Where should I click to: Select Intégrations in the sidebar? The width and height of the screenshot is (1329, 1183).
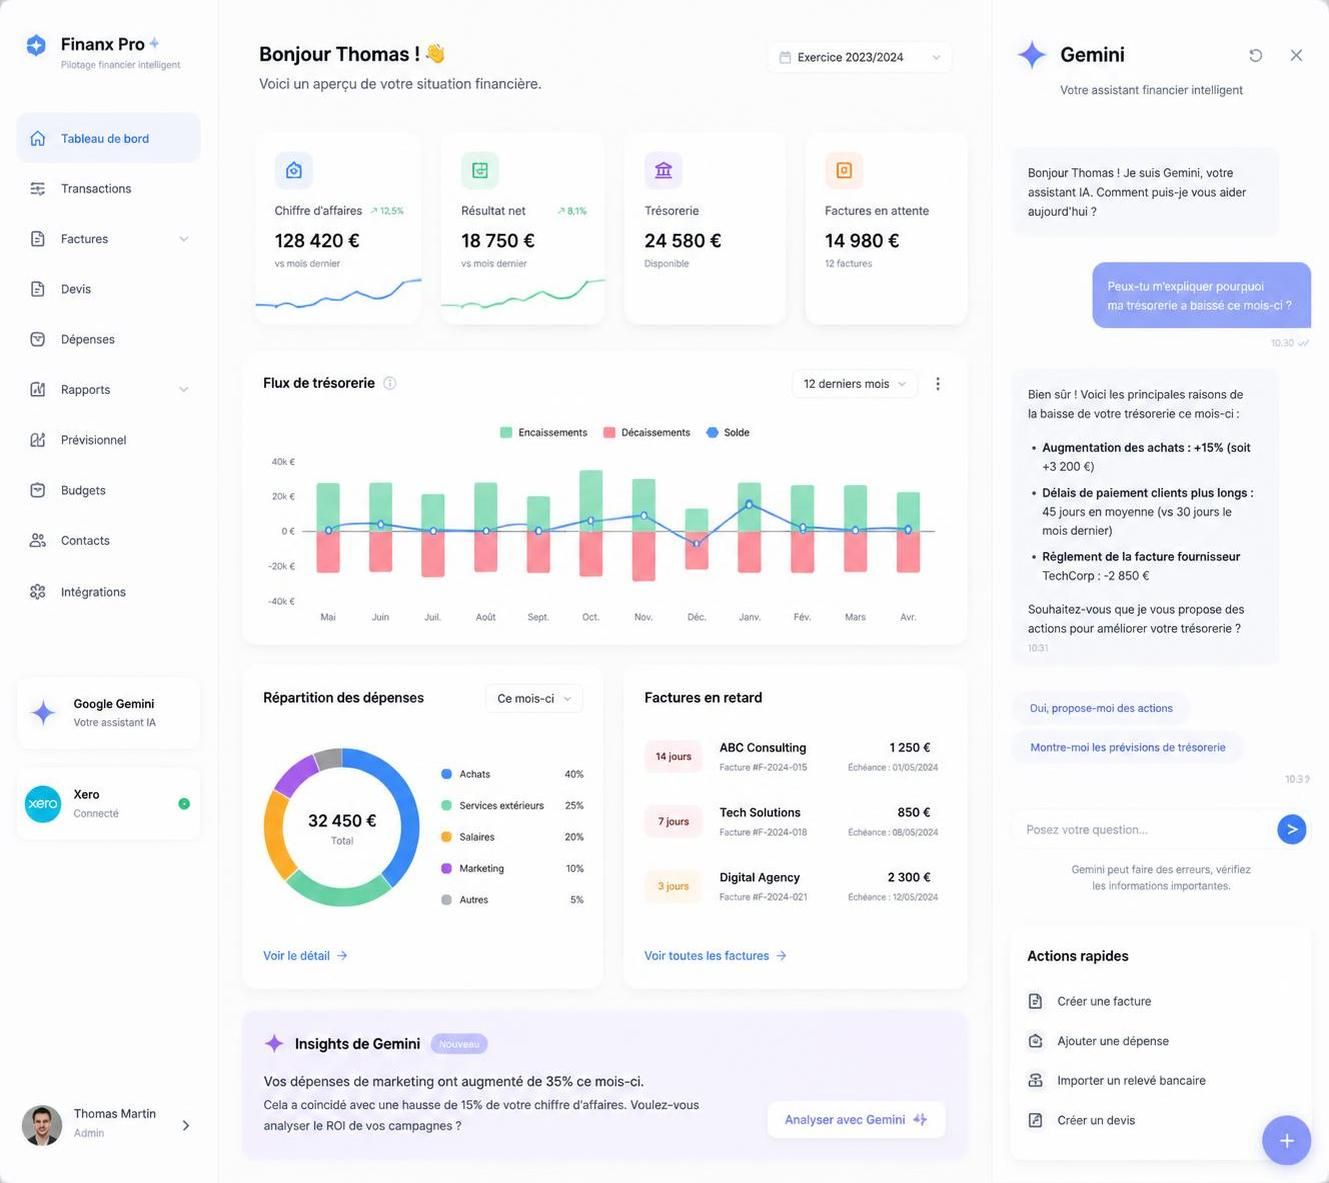(108, 592)
